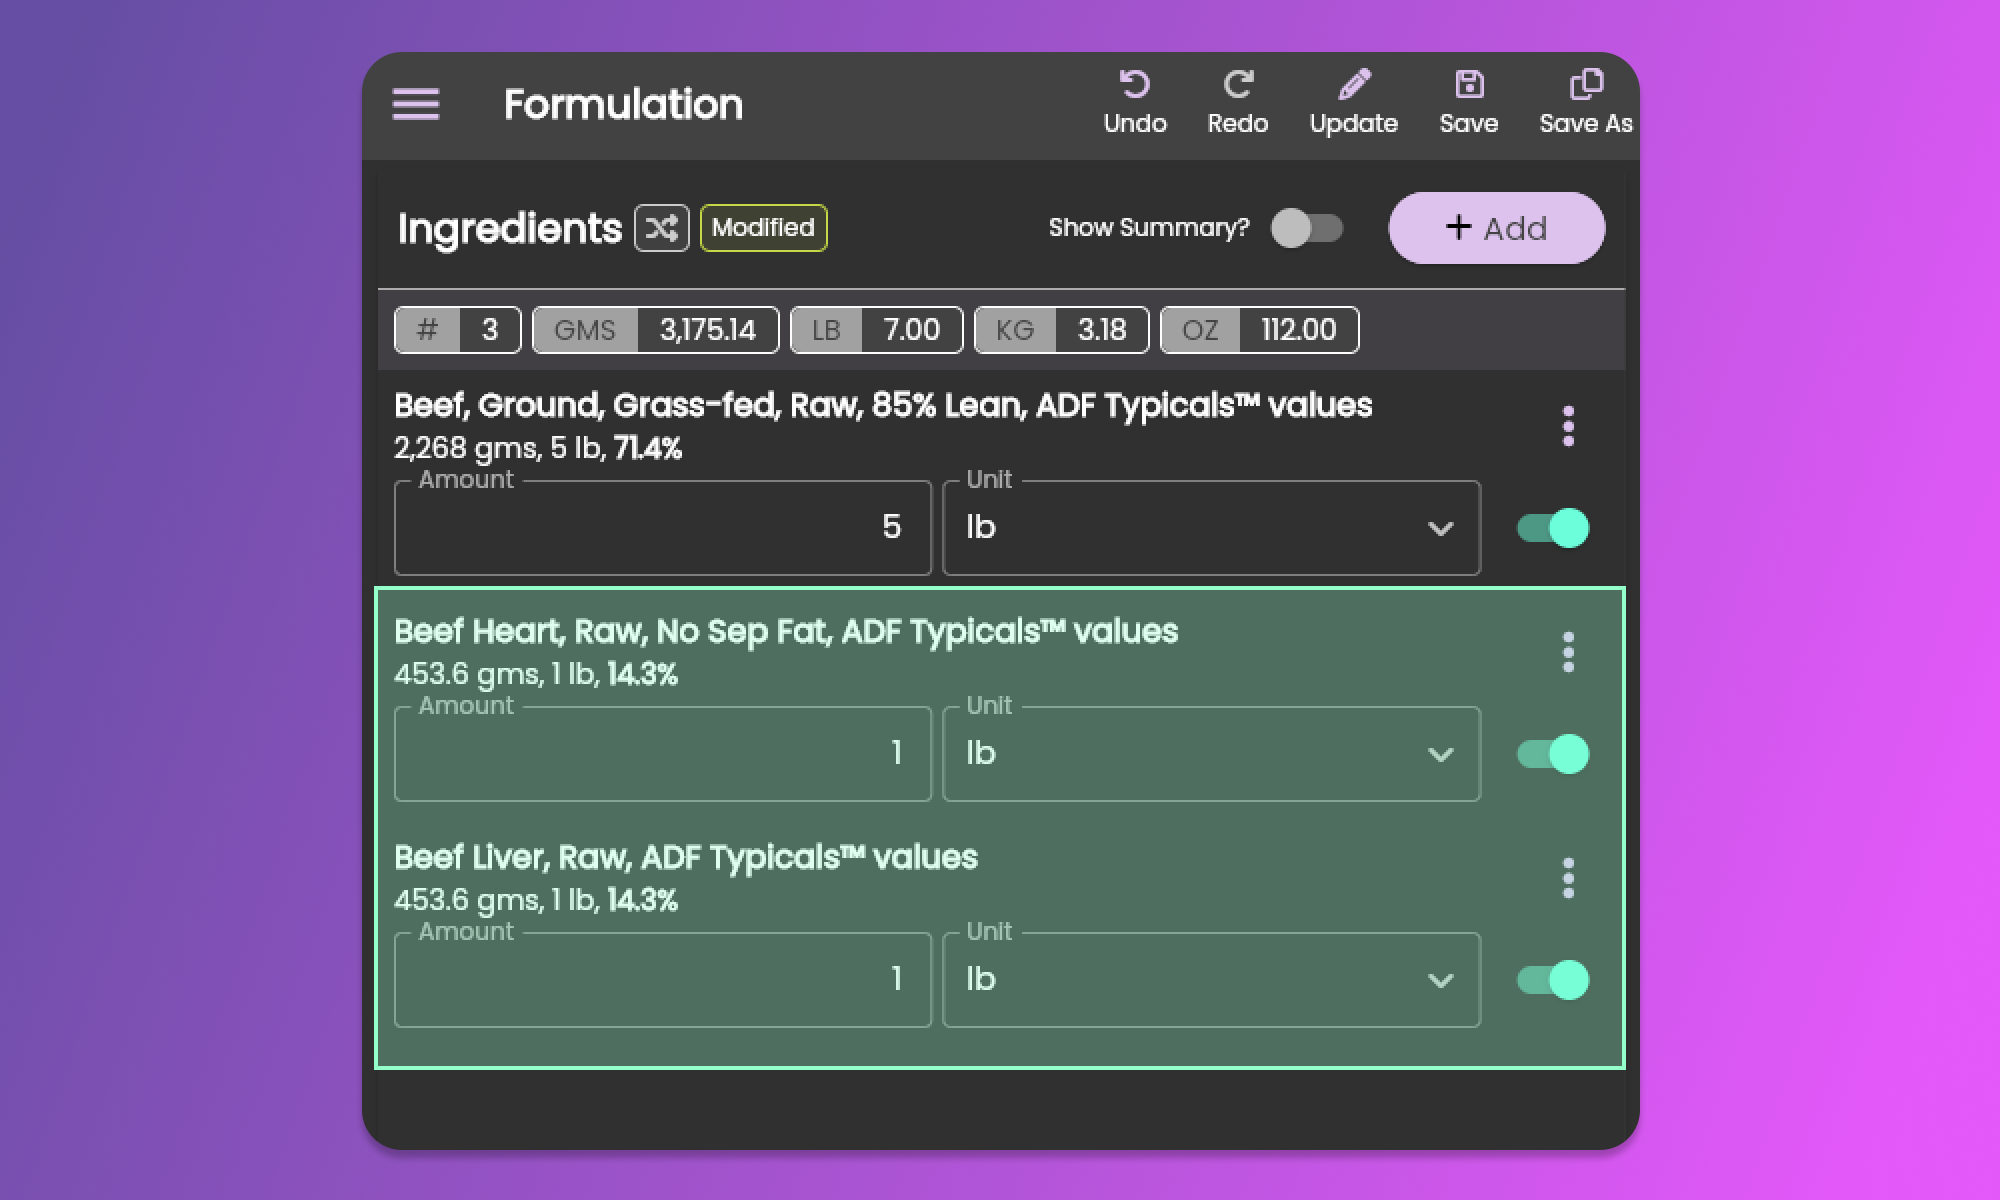Click the Redo icon
Image resolution: width=2000 pixels, height=1200 pixels.
[x=1237, y=85]
